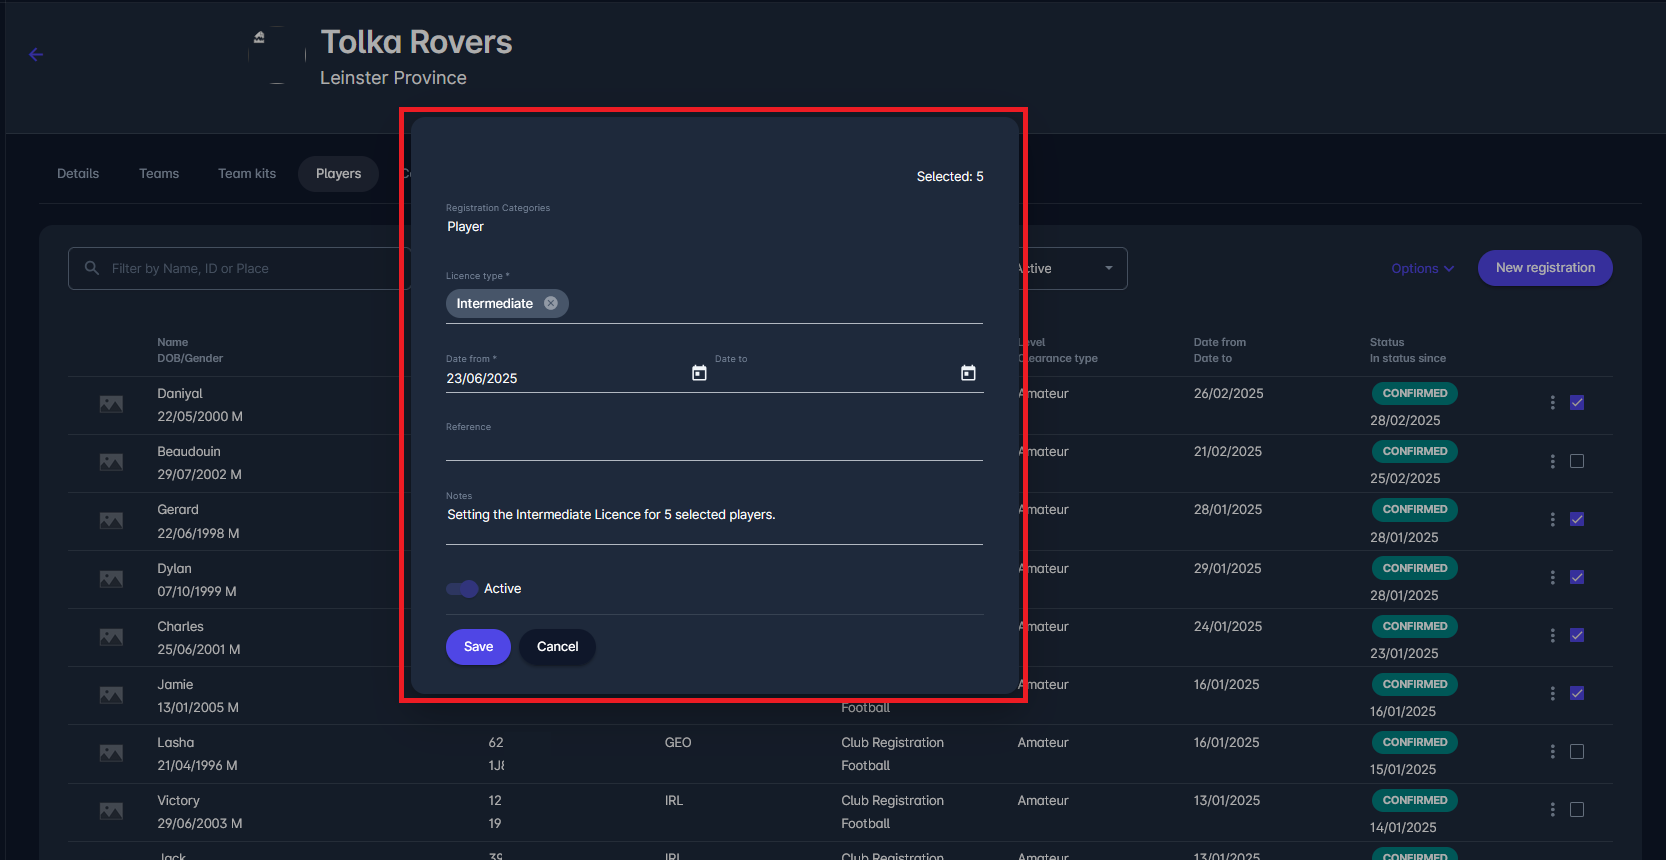Save the licence settings

[x=478, y=647]
